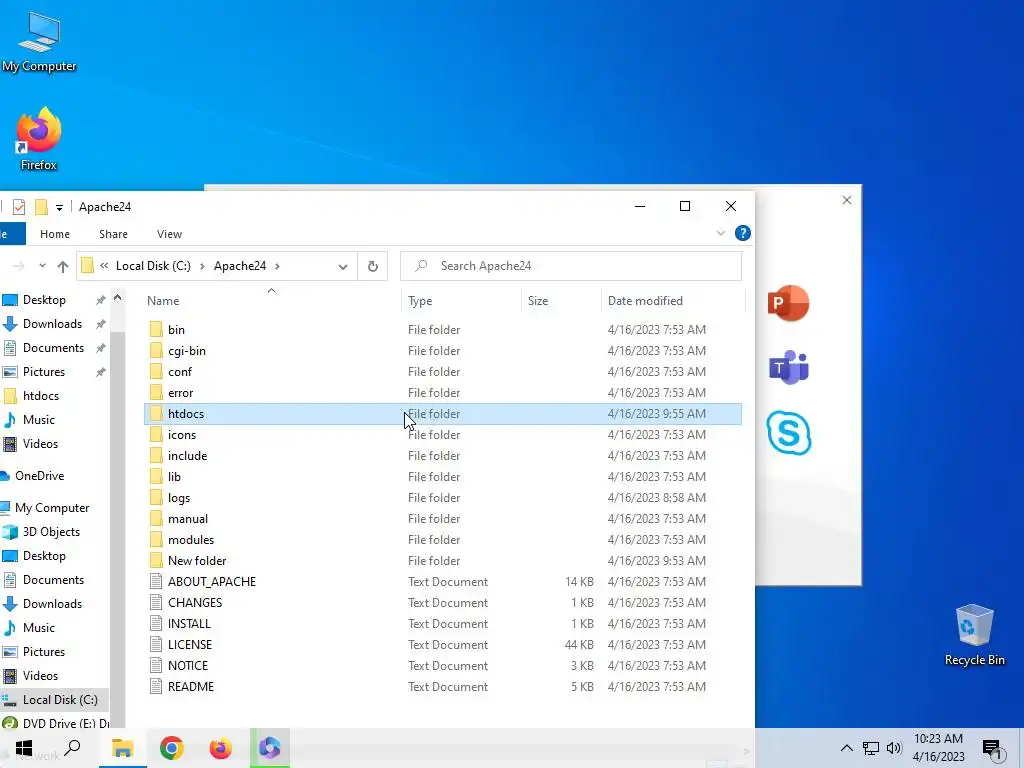This screenshot has height=768, width=1024.
Task: Click the Skype icon in background window
Action: 789,432
